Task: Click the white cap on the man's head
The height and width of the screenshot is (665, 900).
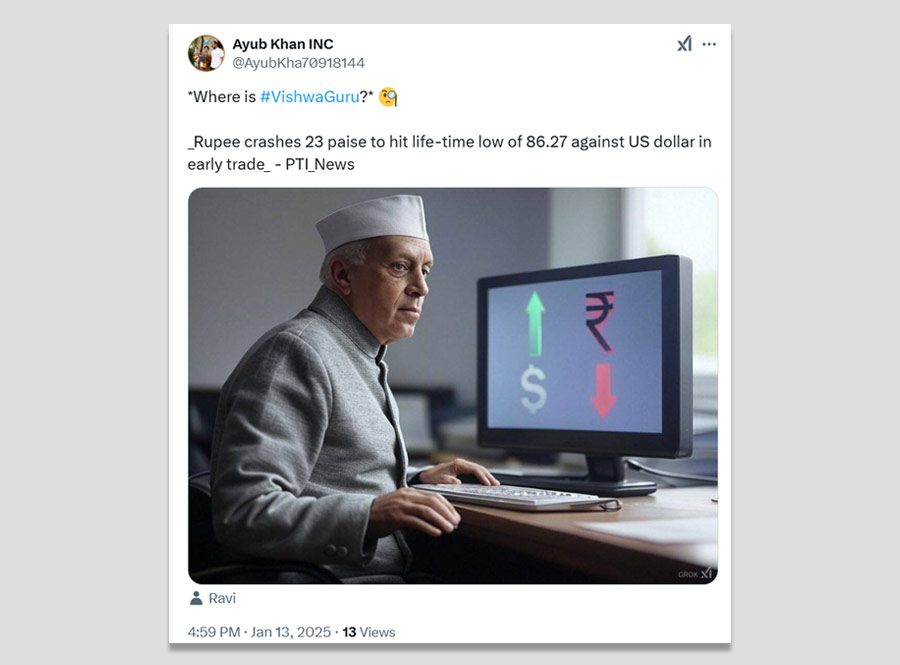Action: click(x=373, y=222)
